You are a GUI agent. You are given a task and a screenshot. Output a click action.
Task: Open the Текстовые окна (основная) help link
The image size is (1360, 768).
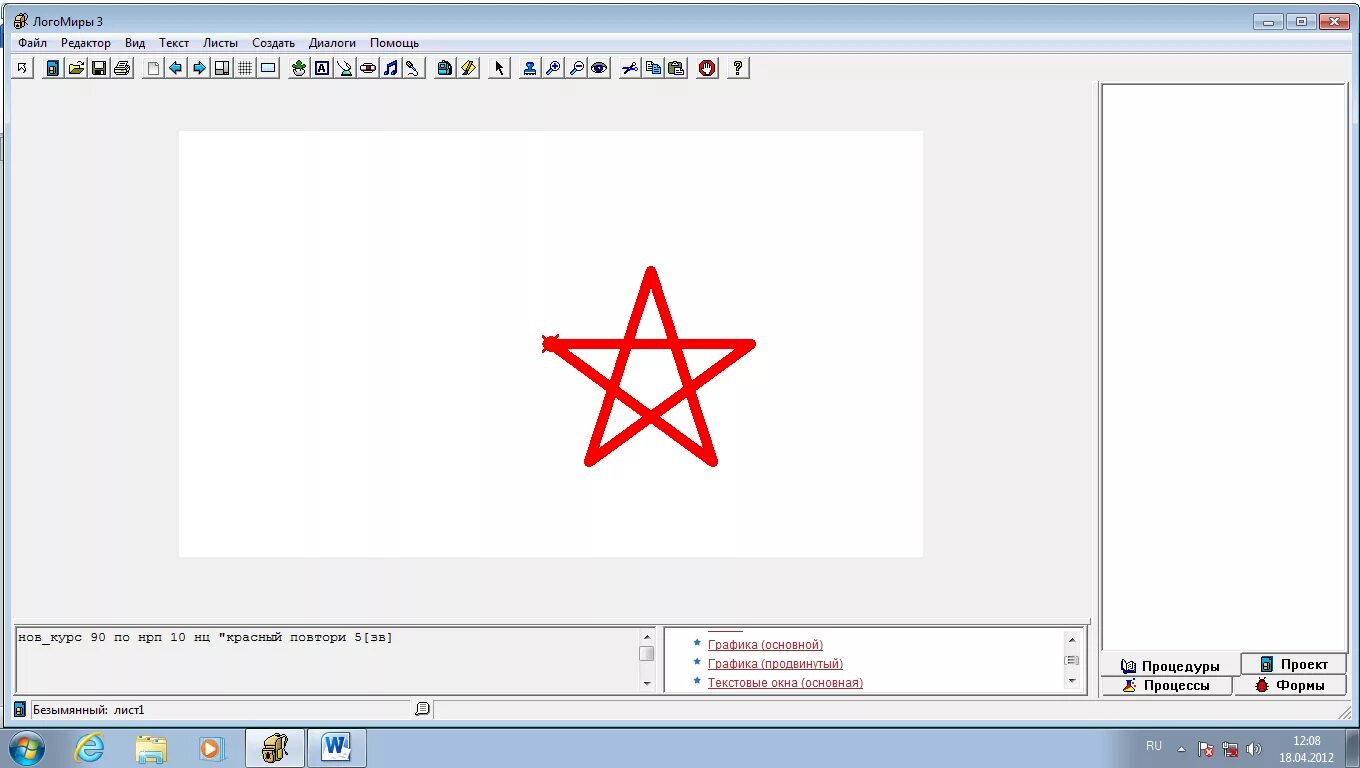(785, 683)
